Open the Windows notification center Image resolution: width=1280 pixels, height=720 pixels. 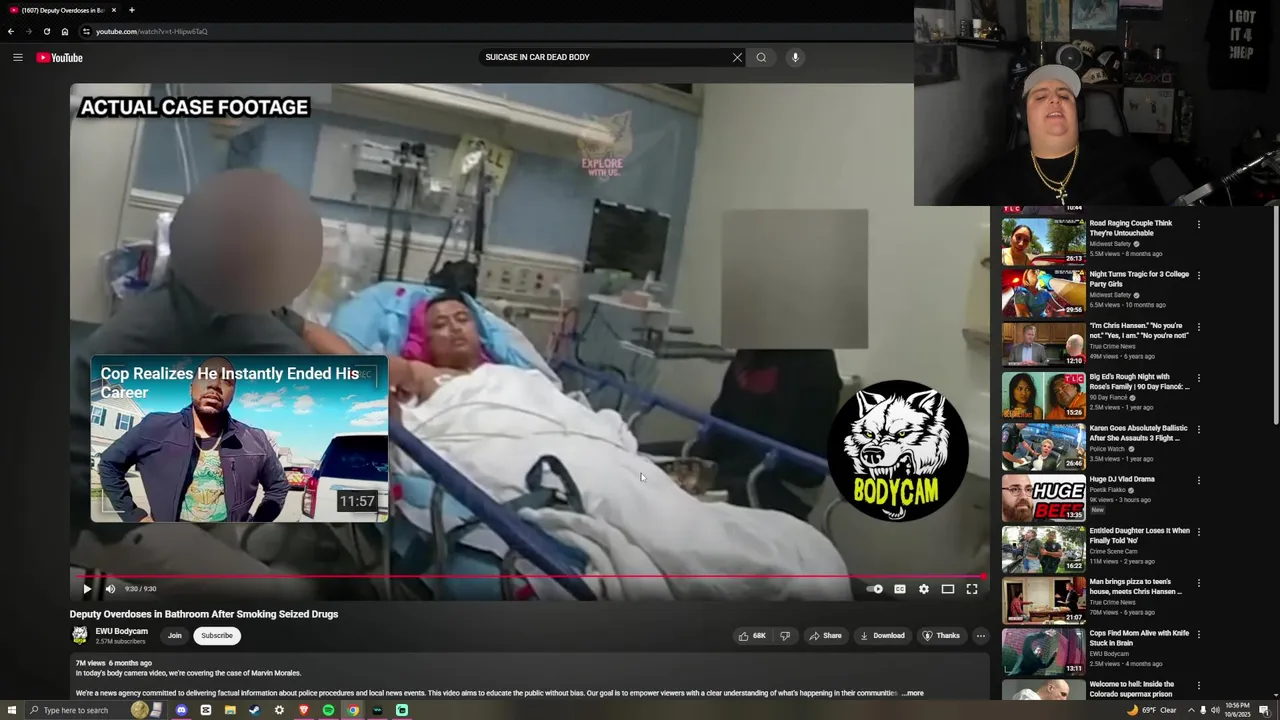pos(1264,710)
